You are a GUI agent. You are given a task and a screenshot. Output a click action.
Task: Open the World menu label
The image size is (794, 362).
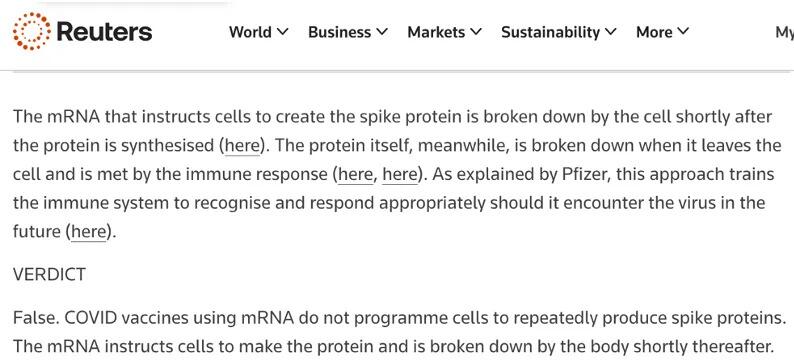tap(250, 32)
